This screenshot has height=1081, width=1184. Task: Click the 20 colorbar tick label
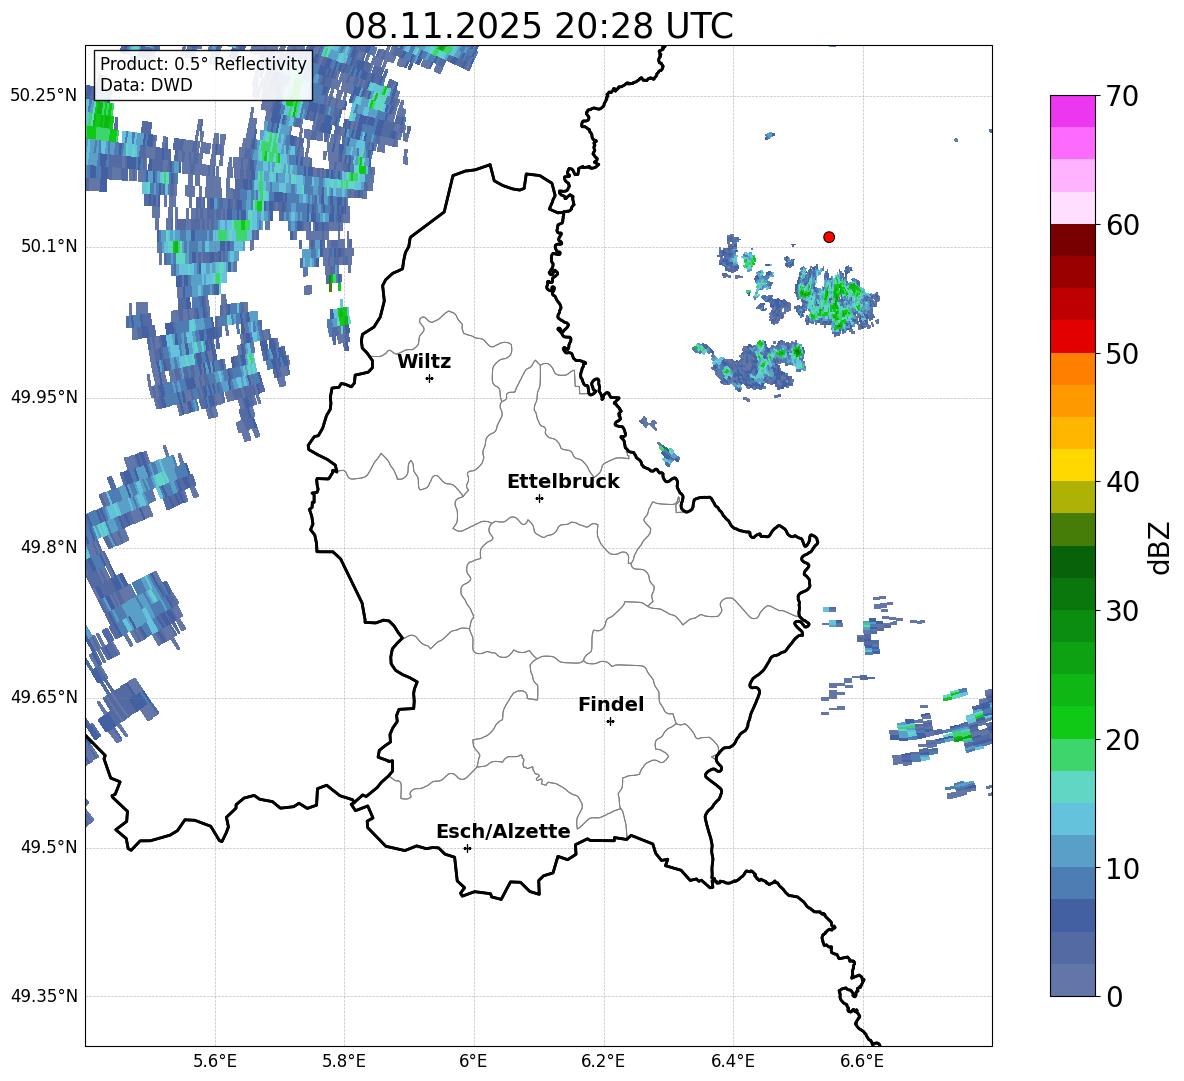tap(1122, 740)
